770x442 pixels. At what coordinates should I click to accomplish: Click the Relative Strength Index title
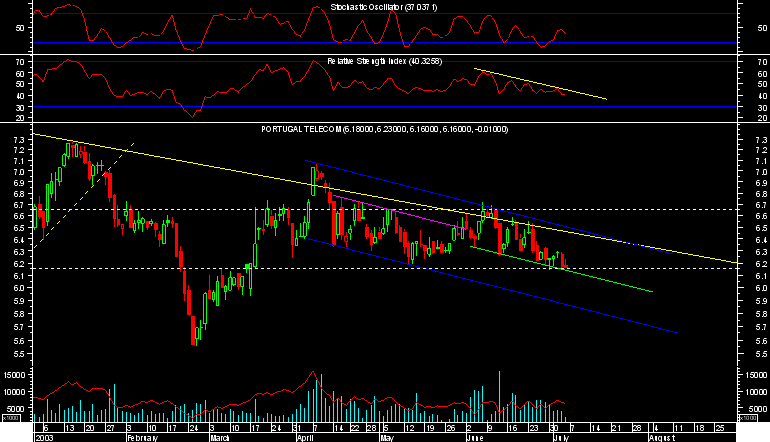coord(385,61)
